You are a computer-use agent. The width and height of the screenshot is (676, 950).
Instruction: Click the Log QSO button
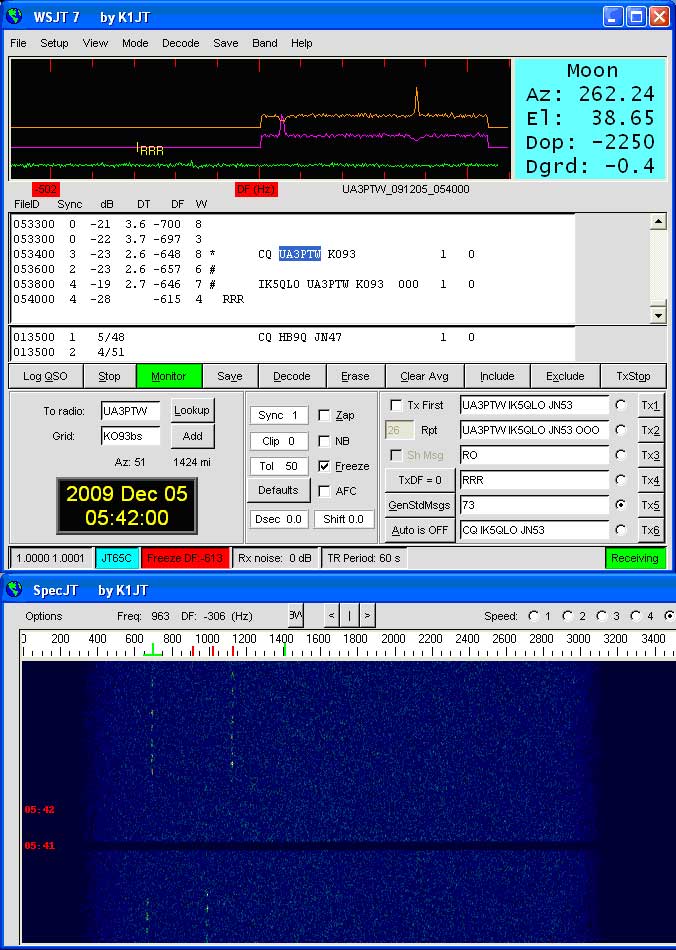tap(45, 376)
